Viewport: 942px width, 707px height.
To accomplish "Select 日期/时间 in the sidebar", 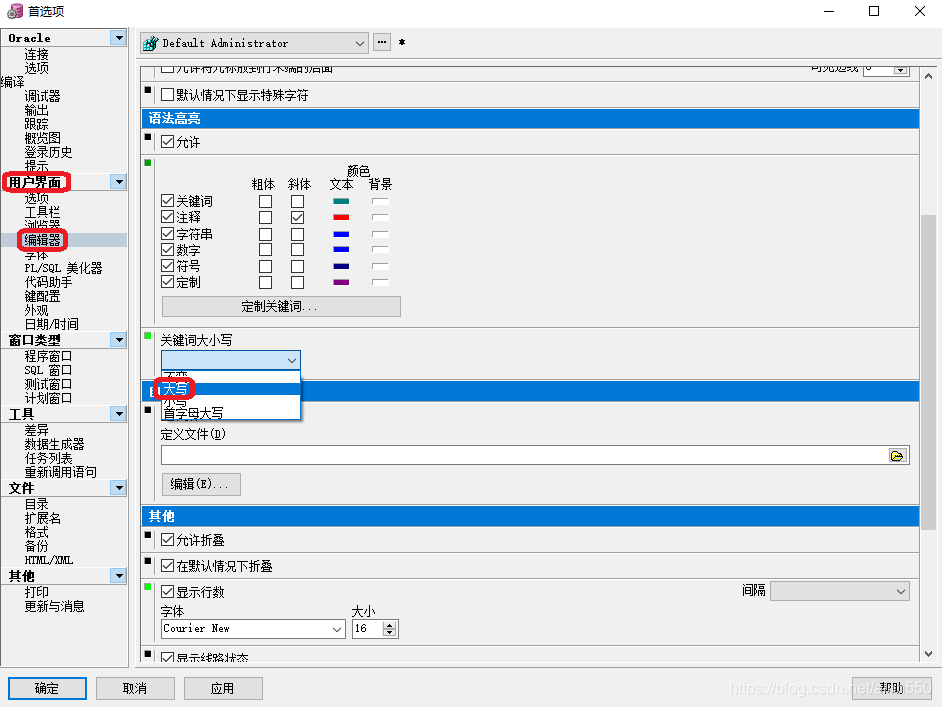I will (51, 324).
